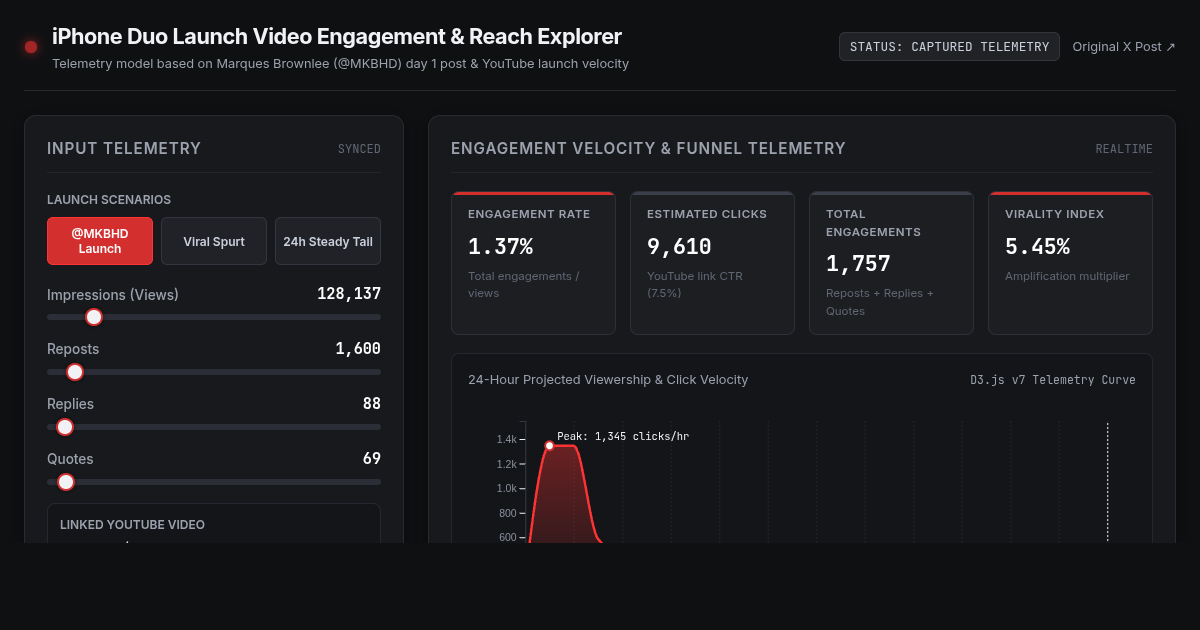Click the SYNCED status label
The width and height of the screenshot is (1200, 630).
(x=359, y=149)
